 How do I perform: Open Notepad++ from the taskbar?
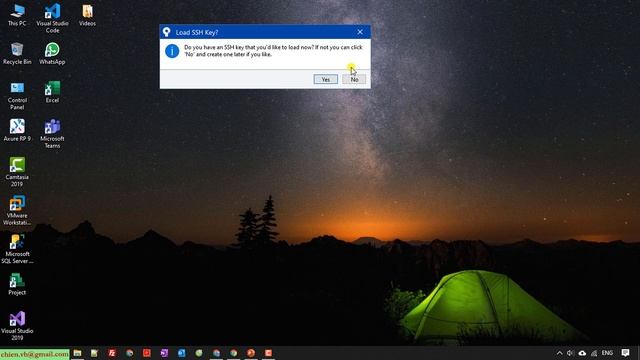(94, 353)
